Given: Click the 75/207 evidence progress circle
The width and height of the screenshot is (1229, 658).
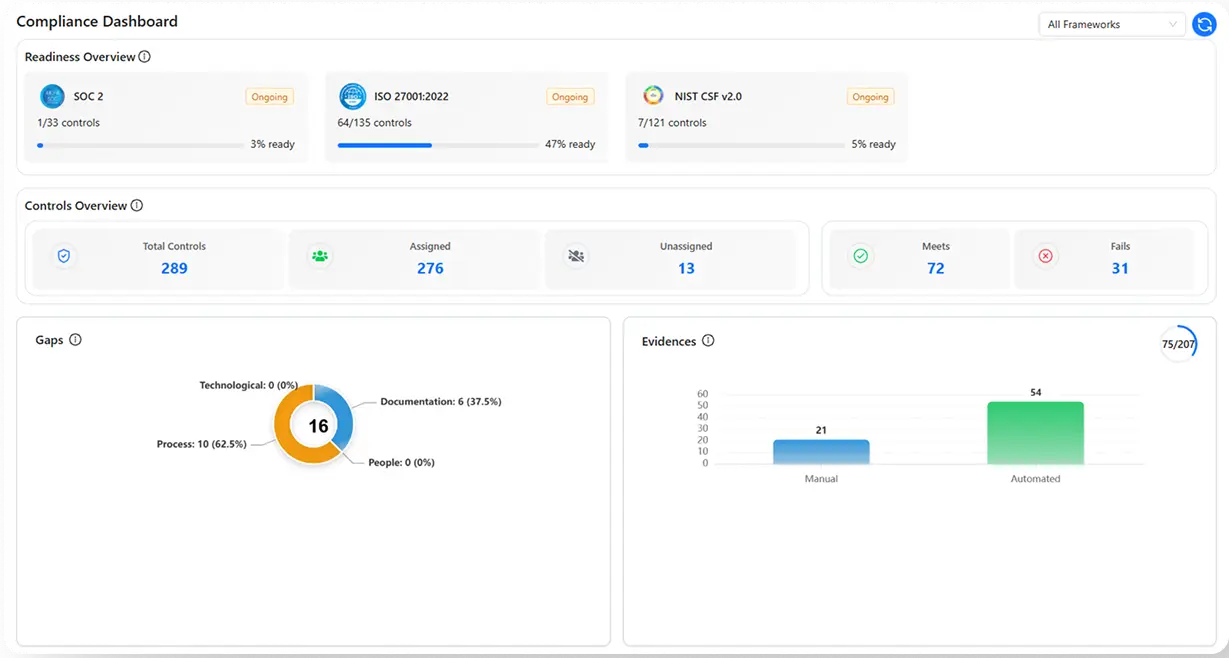Looking at the screenshot, I should pyautogui.click(x=1178, y=344).
